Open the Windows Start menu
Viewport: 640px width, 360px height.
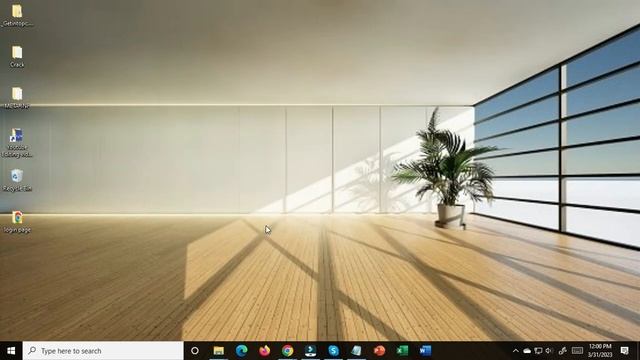tap(11, 351)
